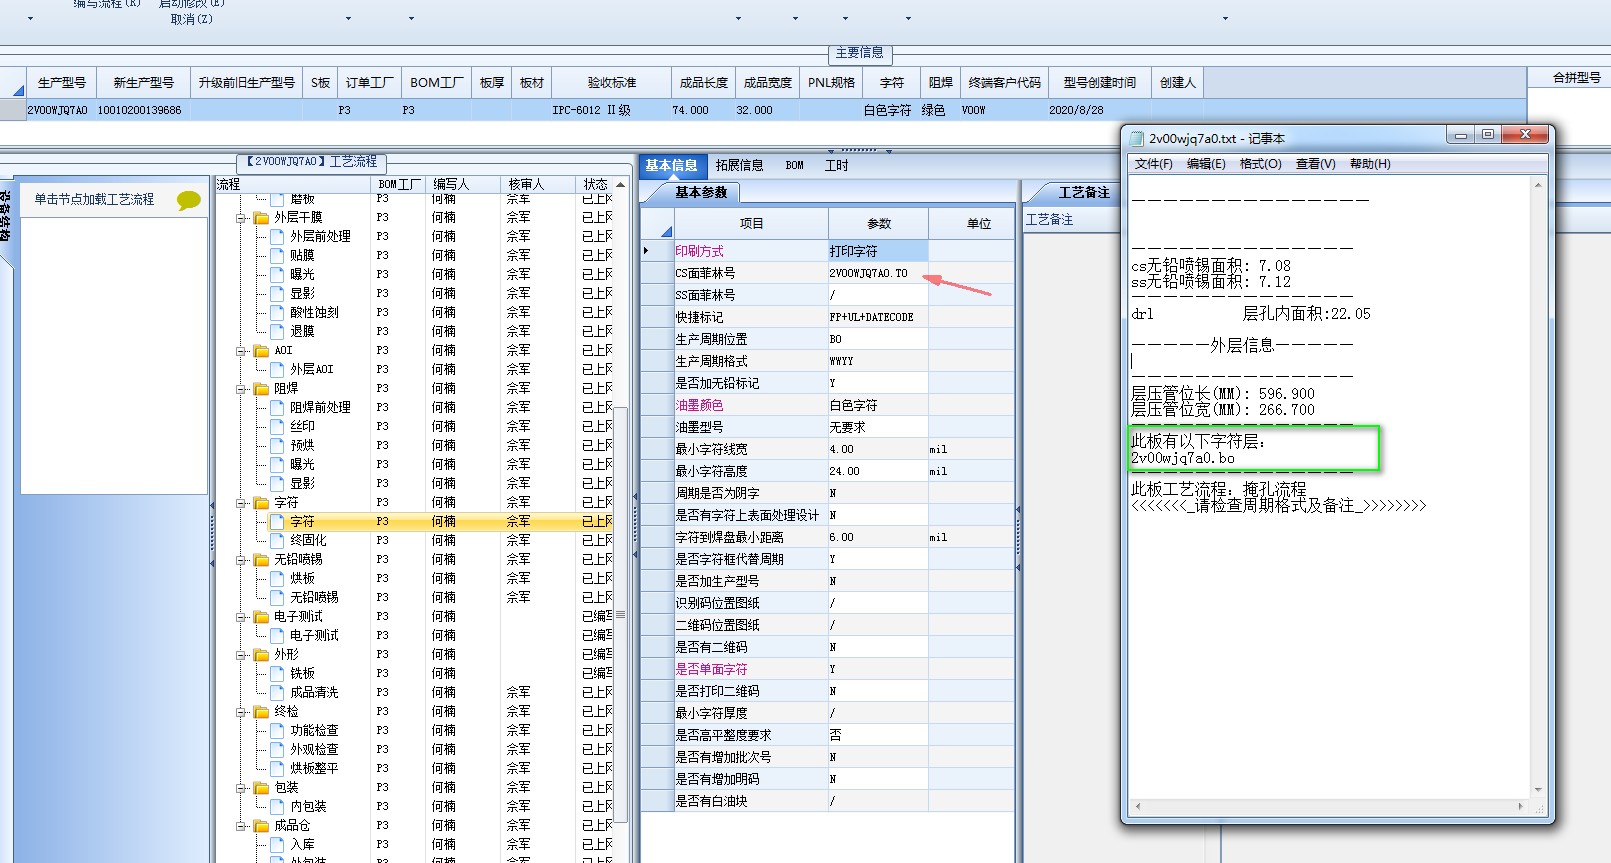The image size is (1611, 863).
Task: Click document icon beside 外层AOI
Action: coord(277,369)
